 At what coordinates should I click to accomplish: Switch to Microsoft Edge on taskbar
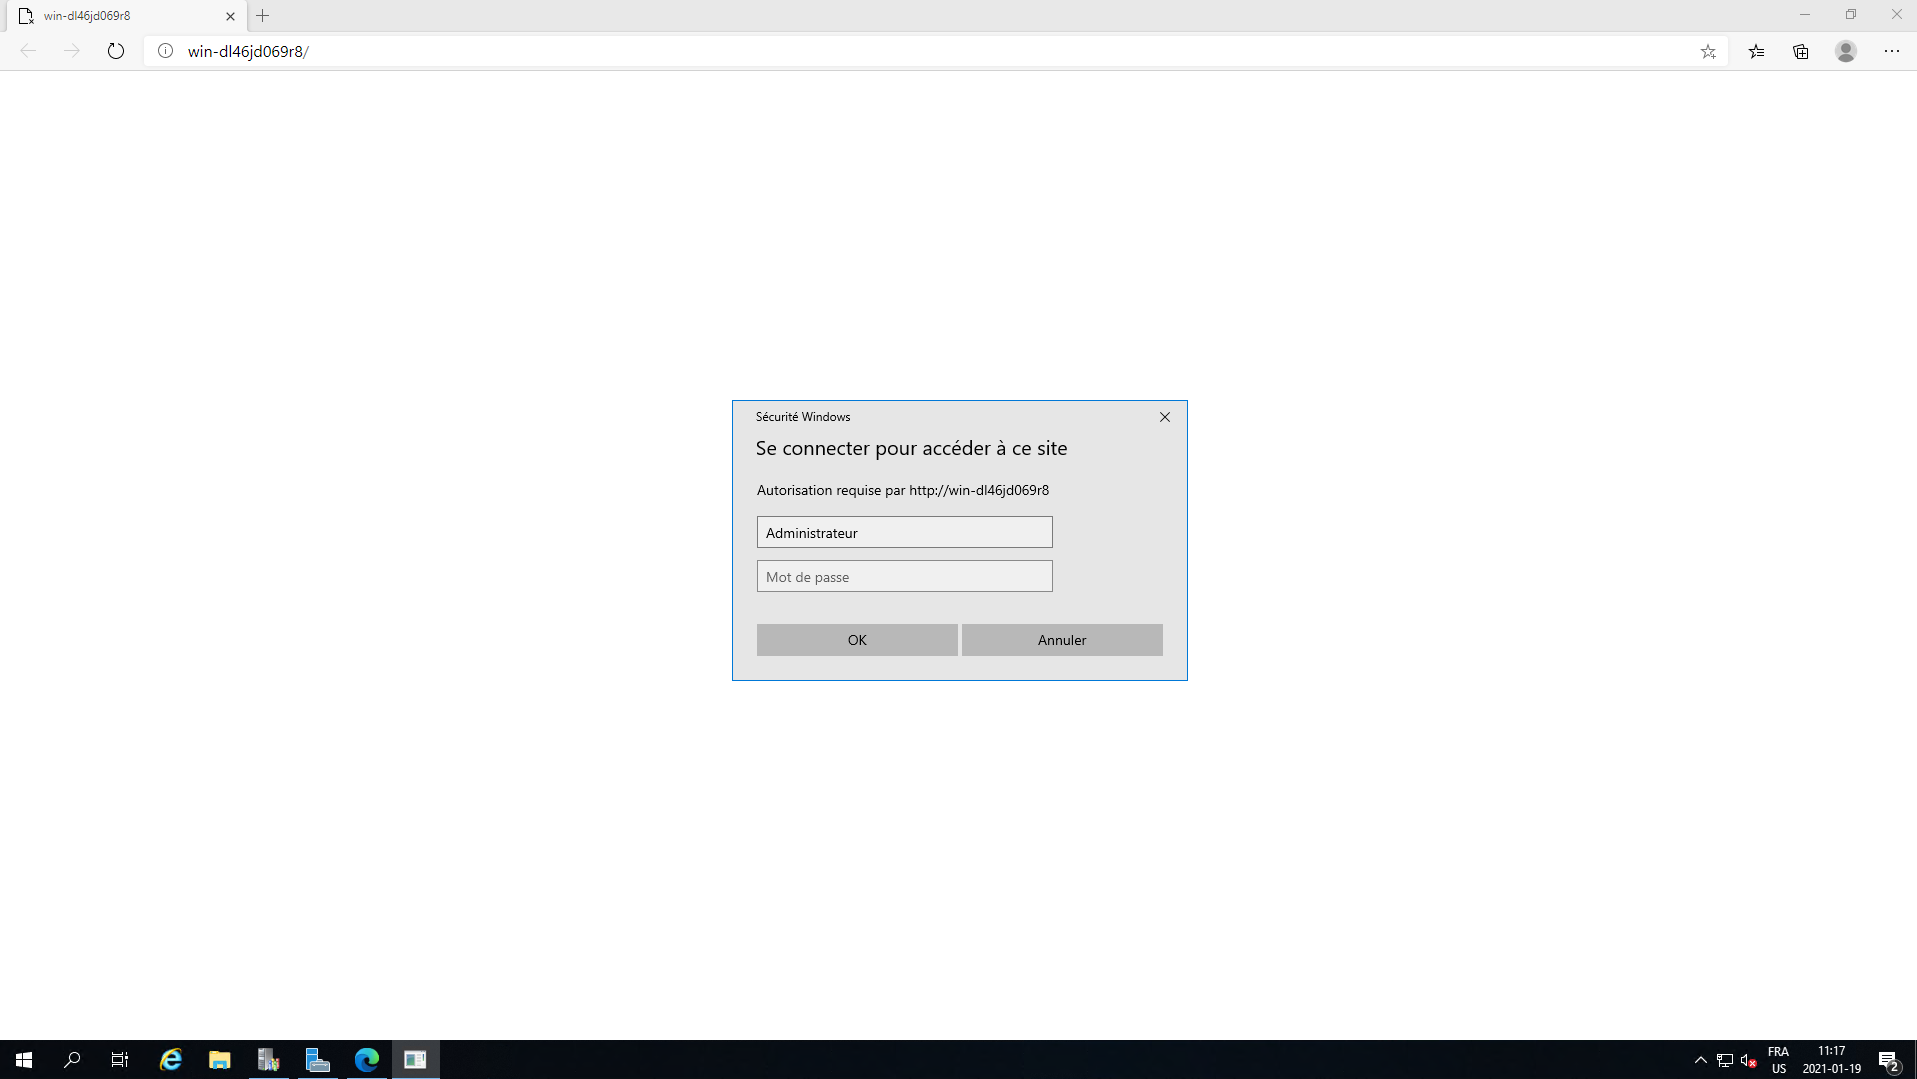pos(367,1060)
